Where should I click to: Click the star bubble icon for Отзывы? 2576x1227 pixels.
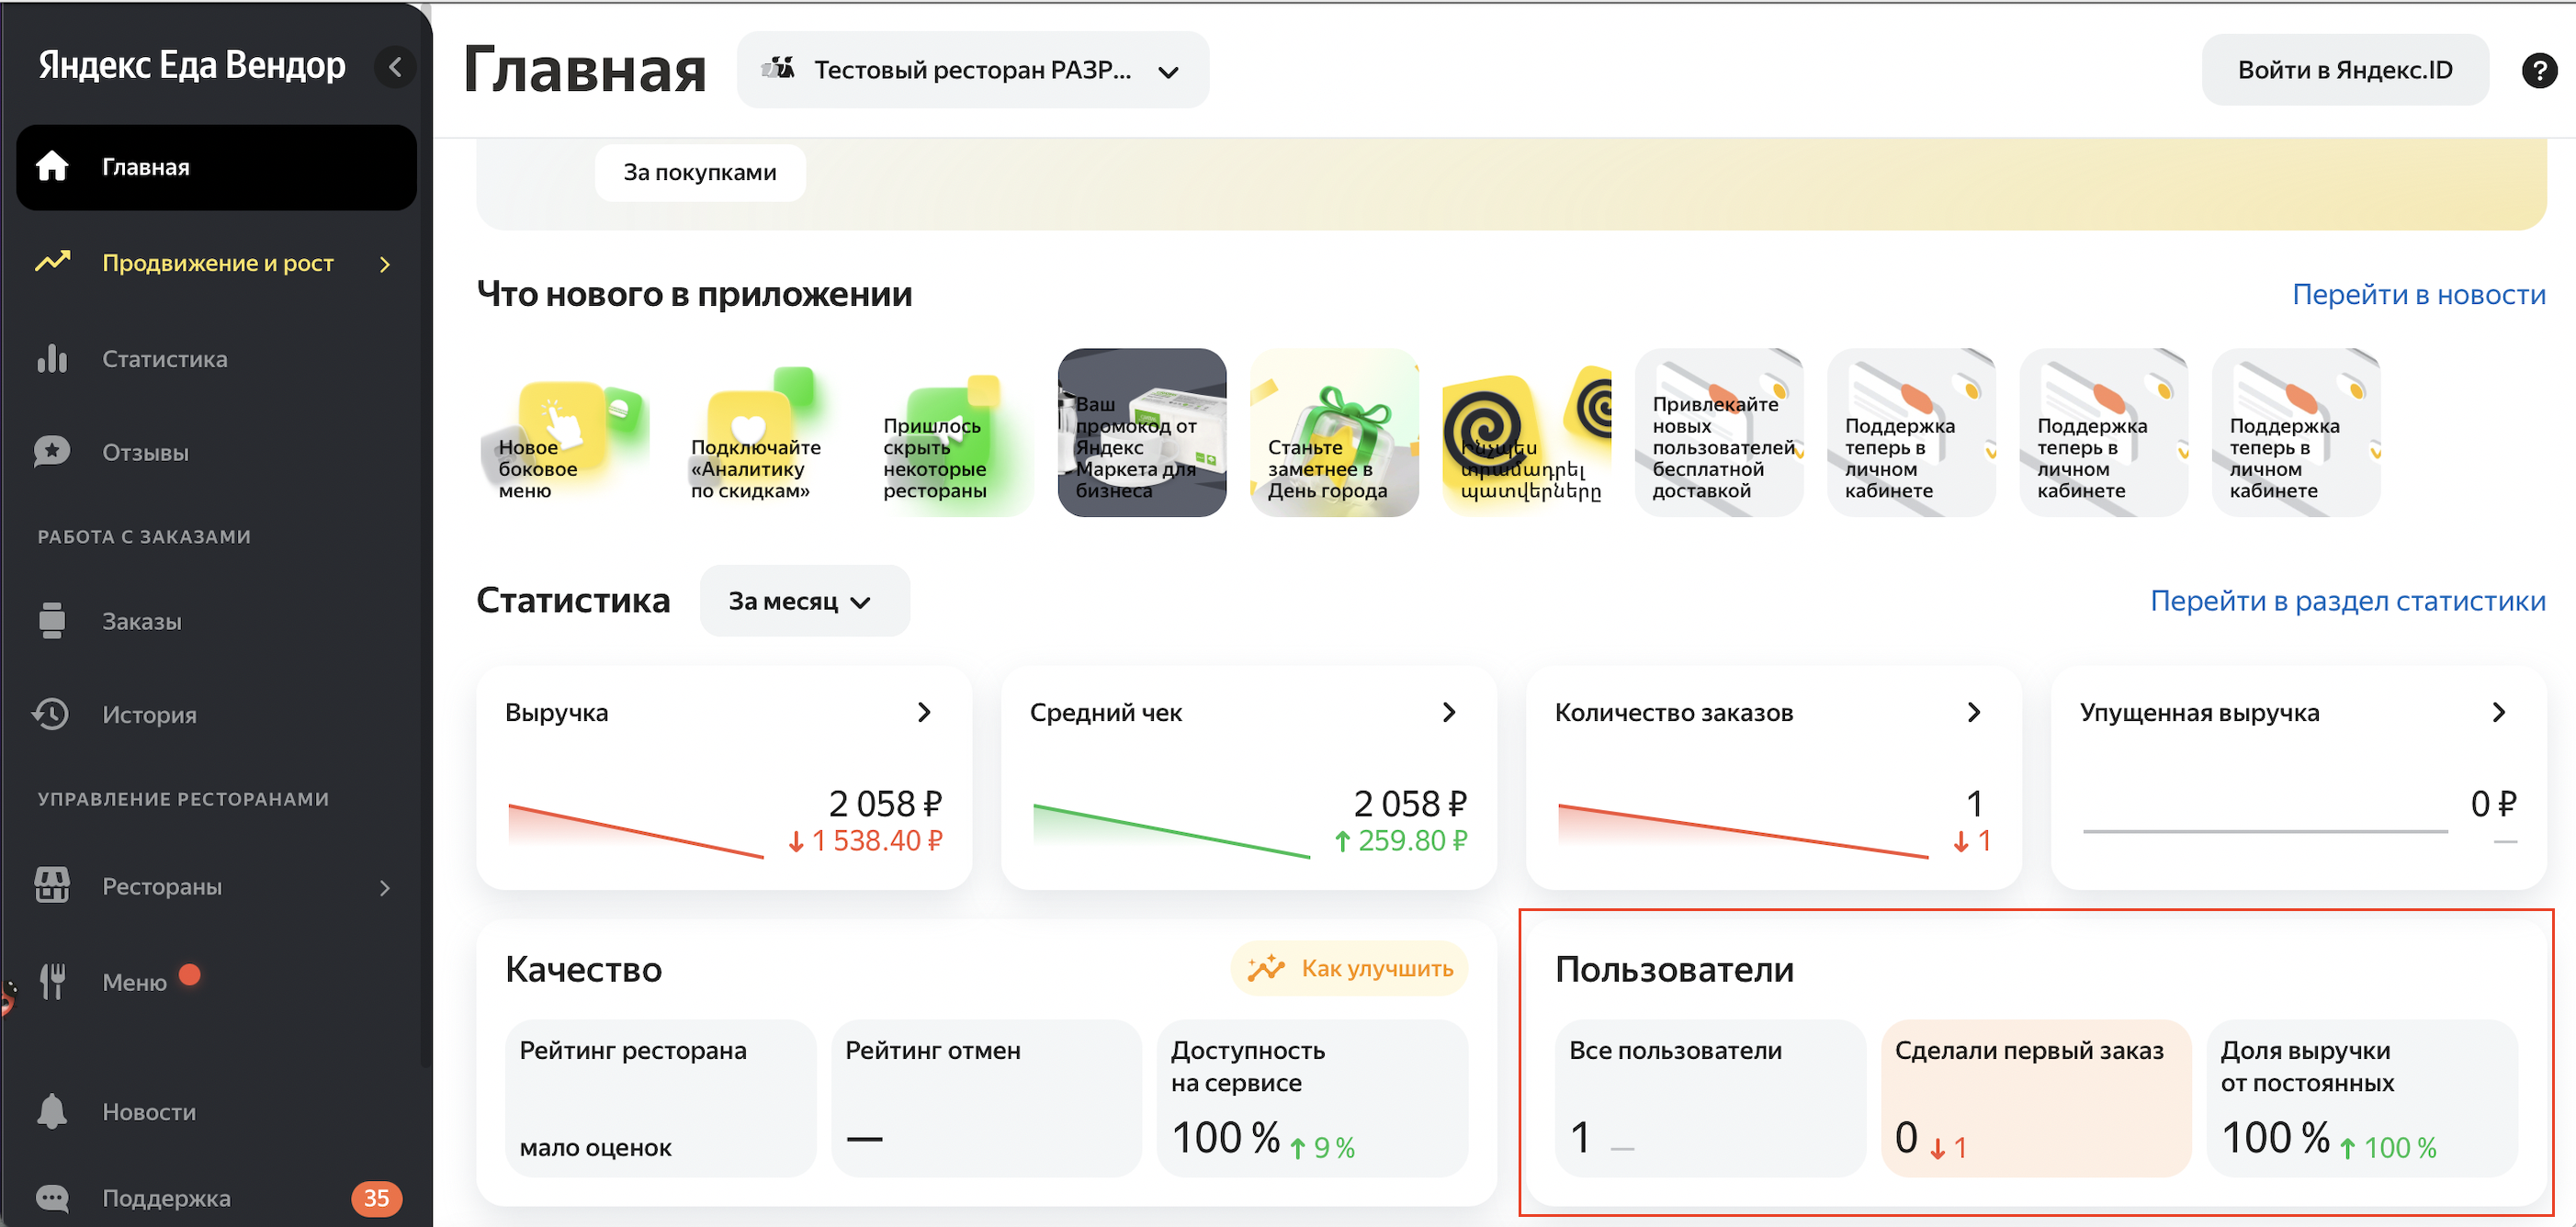(52, 452)
